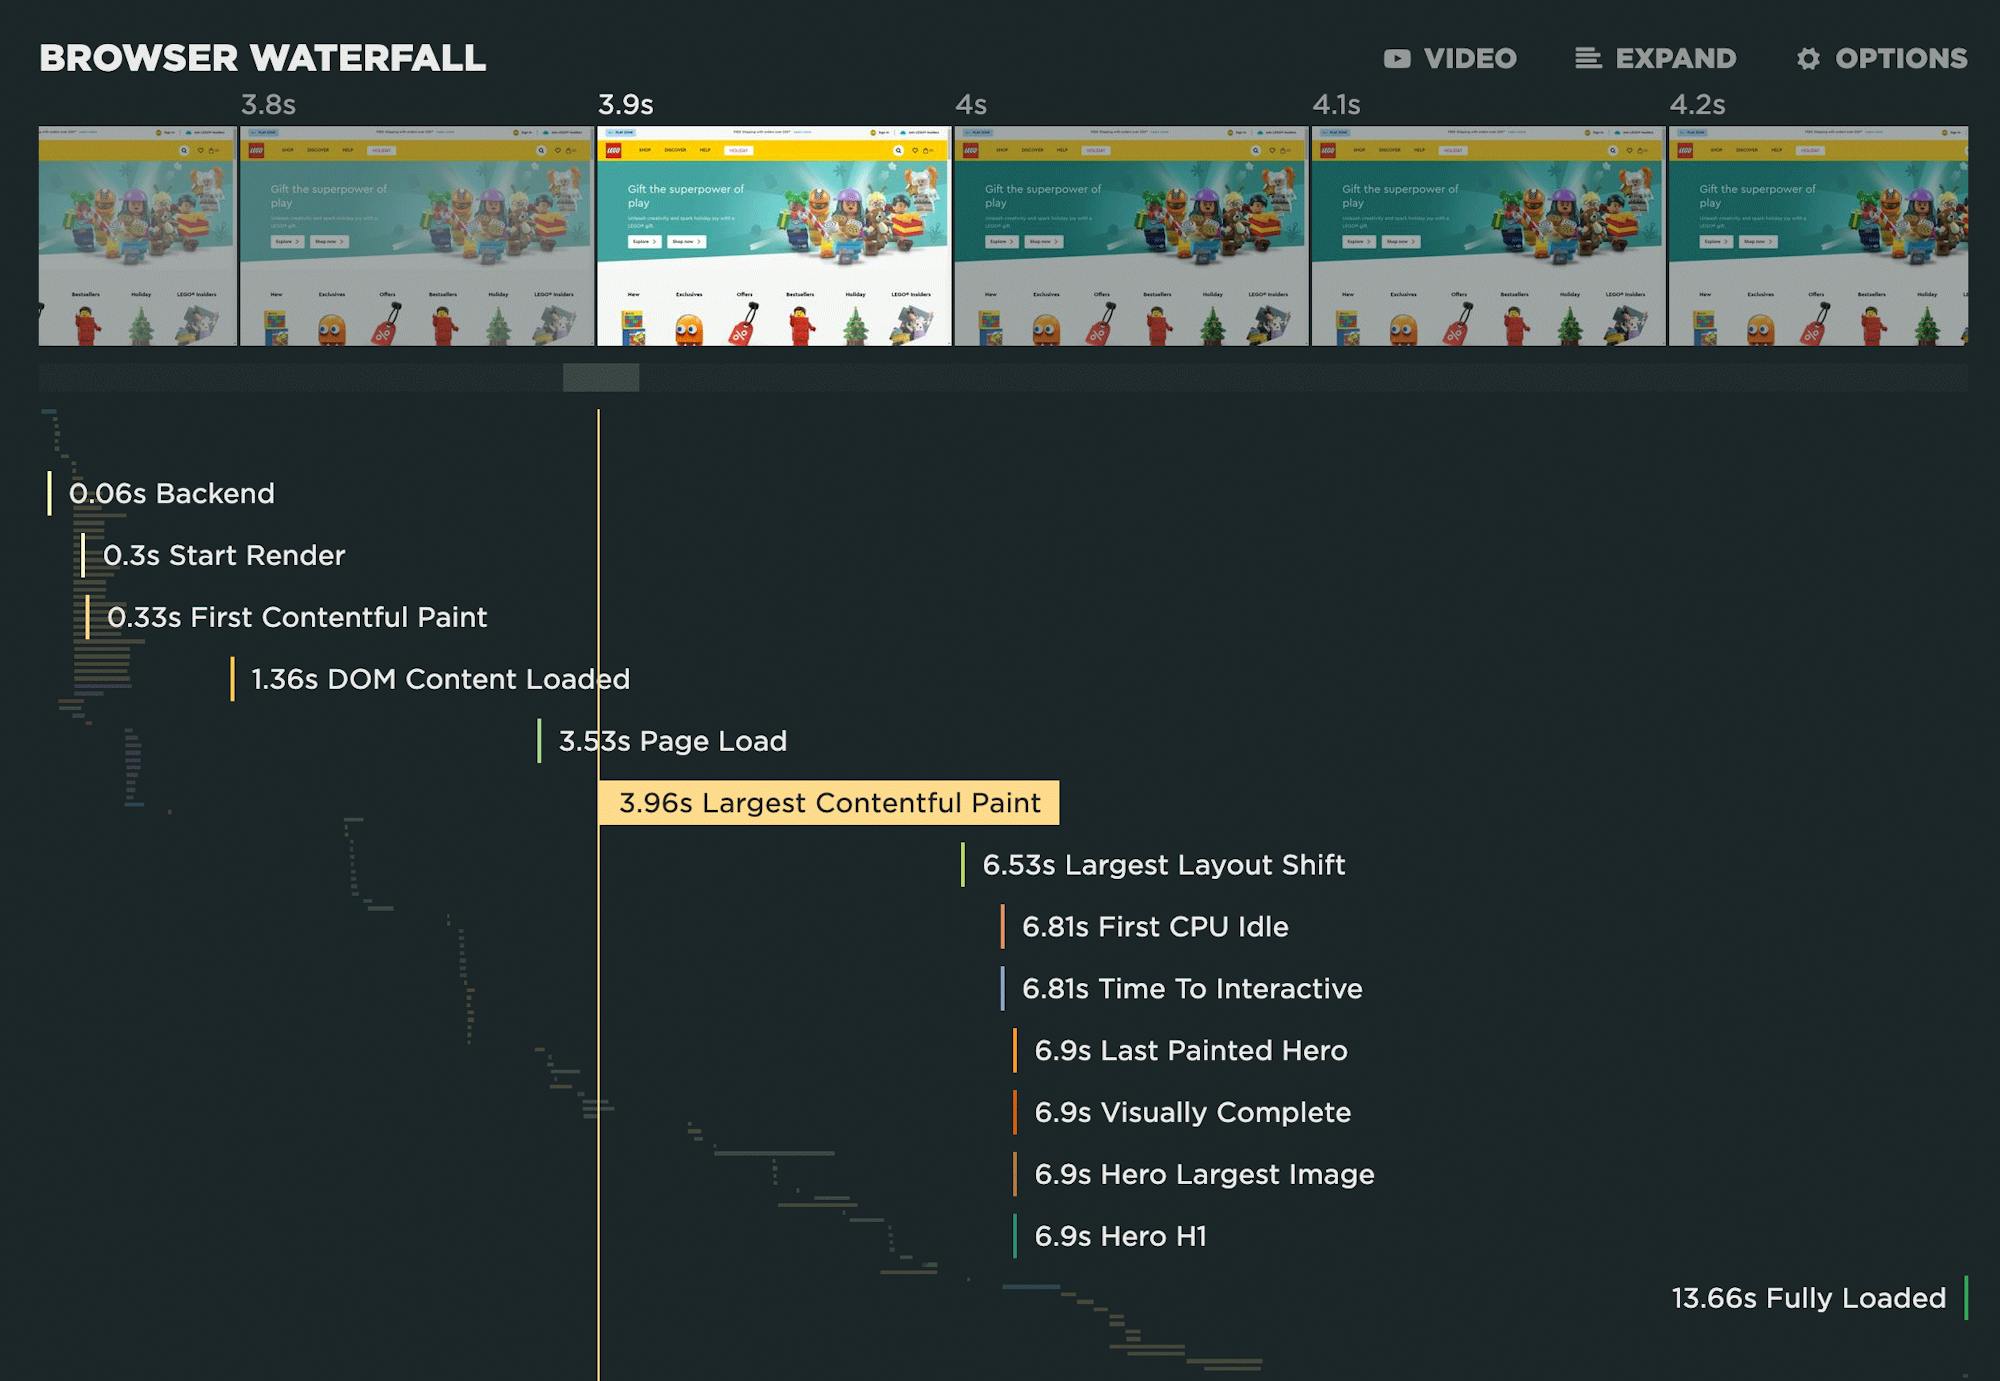Click the 6.81s Time To Interactive marker

pyautogui.click(x=1191, y=989)
